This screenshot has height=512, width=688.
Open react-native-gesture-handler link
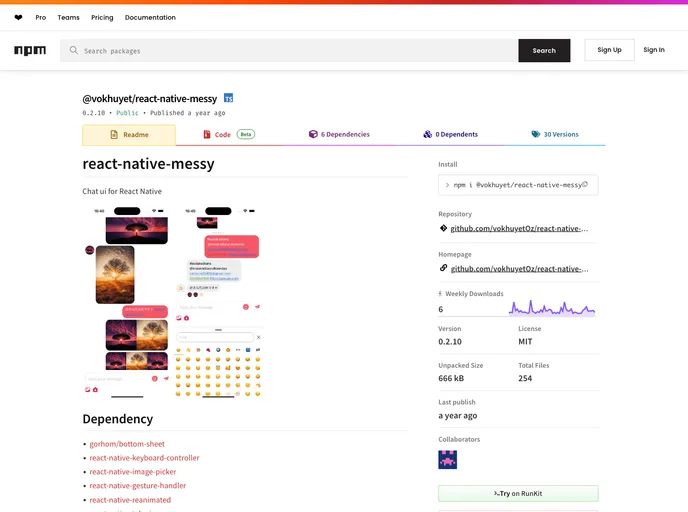coord(138,486)
